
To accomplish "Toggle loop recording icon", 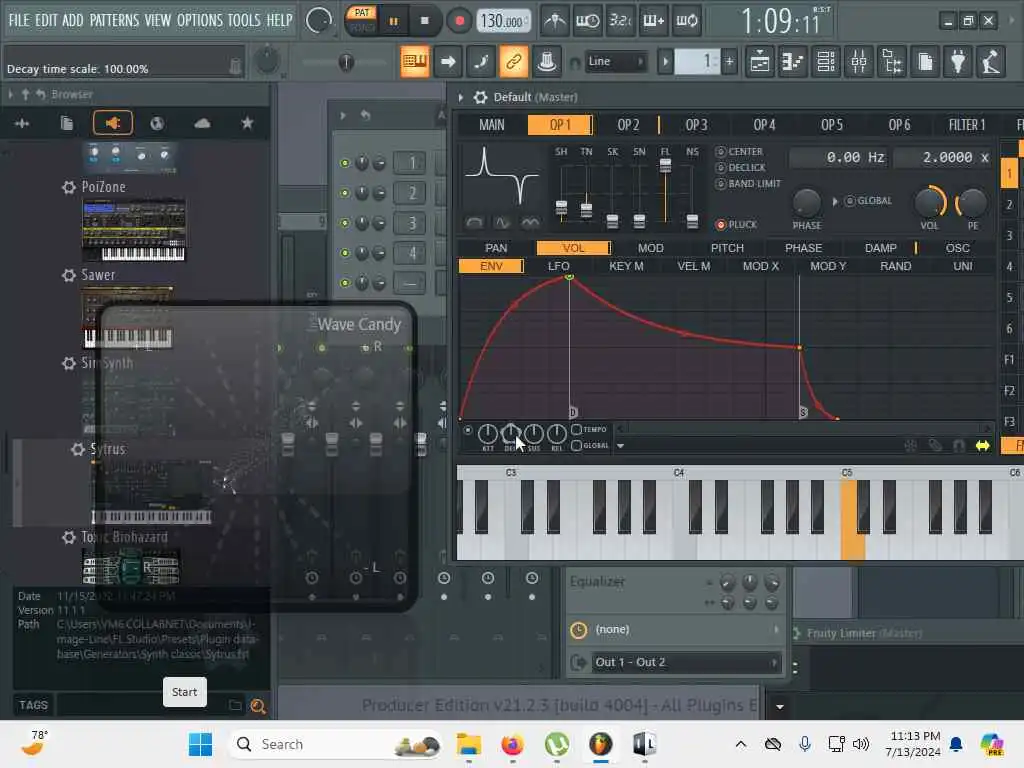I will pyautogui.click(x=686, y=21).
